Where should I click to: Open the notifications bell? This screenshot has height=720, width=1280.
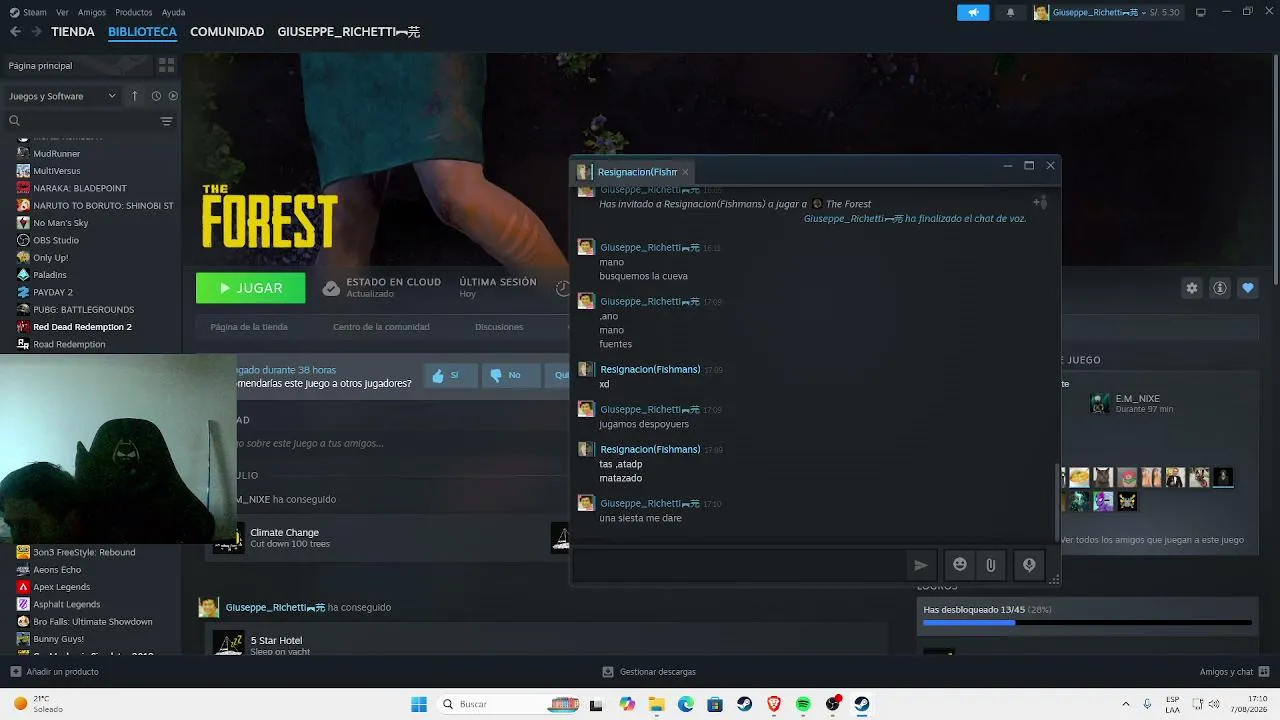click(1010, 12)
